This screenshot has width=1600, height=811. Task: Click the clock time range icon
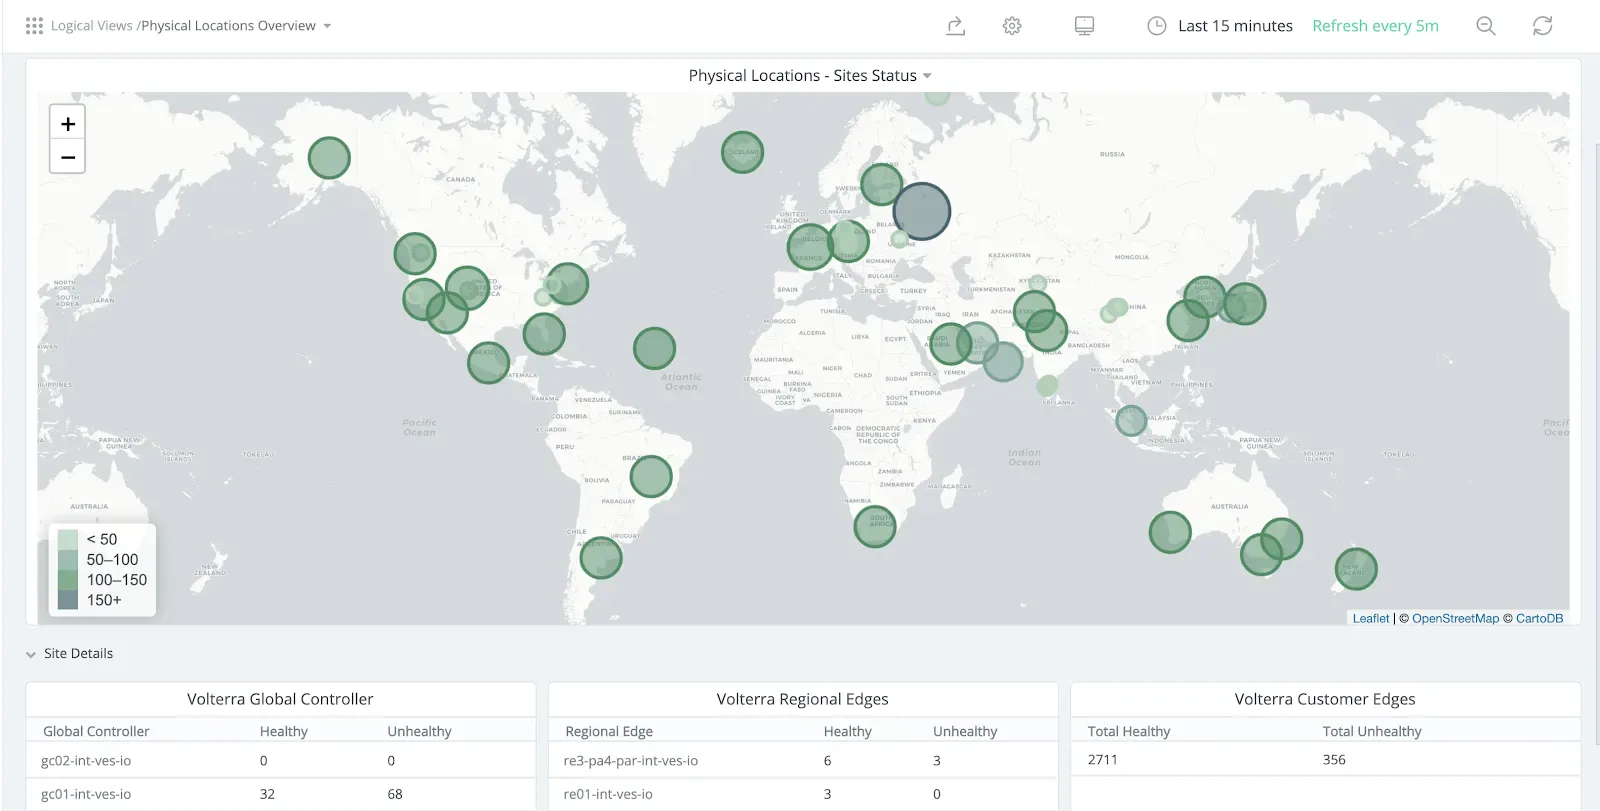(1157, 26)
